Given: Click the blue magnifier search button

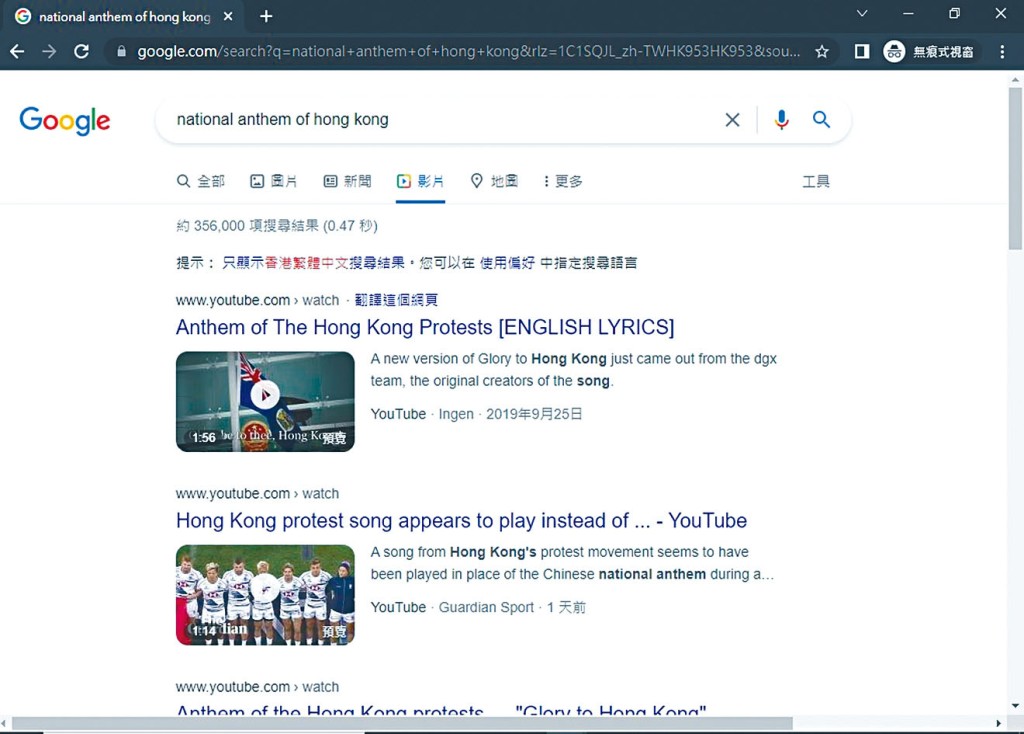Looking at the screenshot, I should point(821,120).
